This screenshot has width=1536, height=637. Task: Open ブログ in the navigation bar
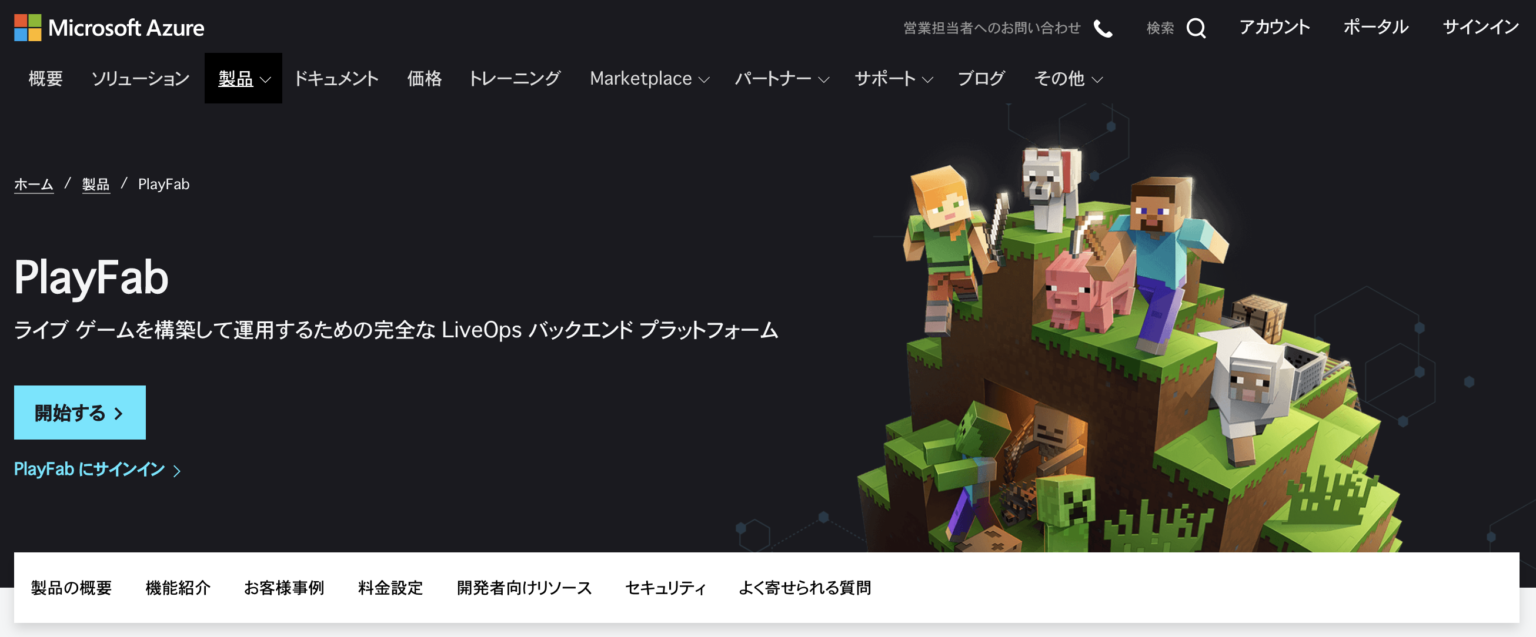pos(981,78)
